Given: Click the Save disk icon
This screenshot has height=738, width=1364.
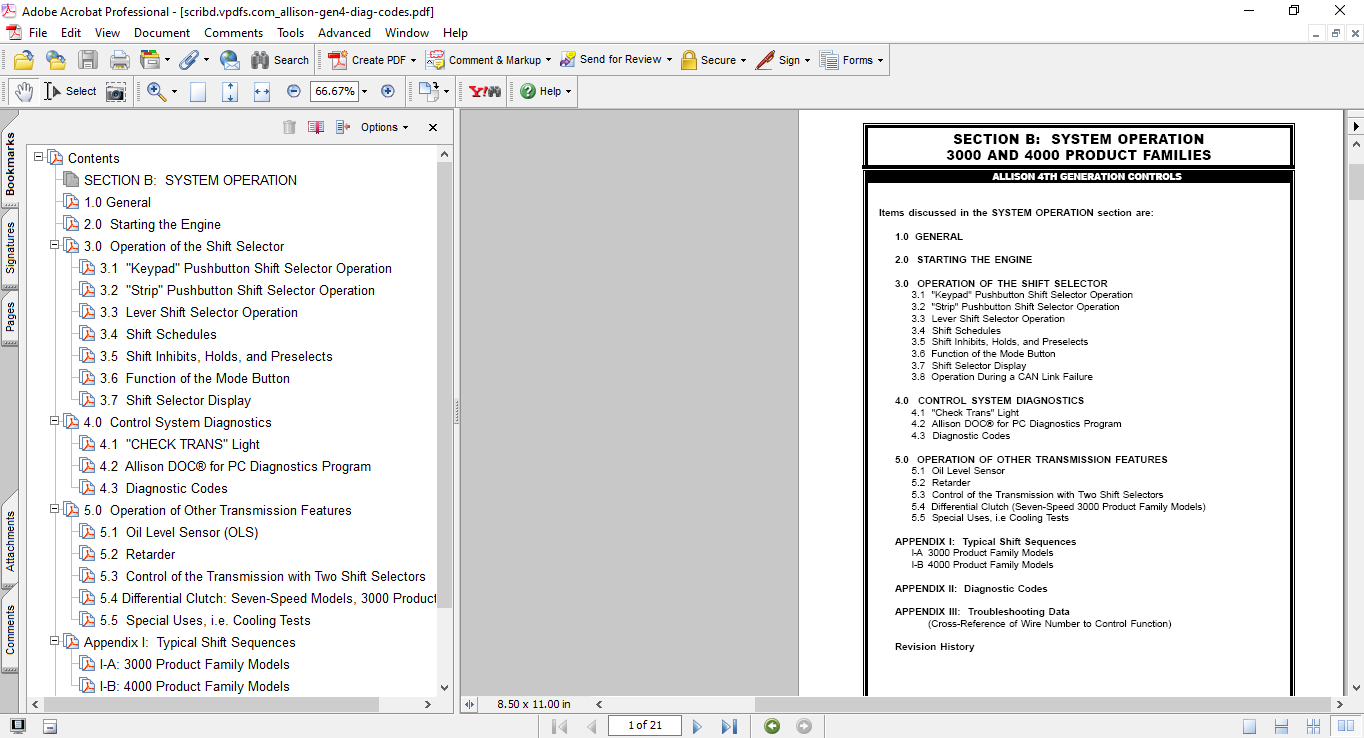Looking at the screenshot, I should click(x=88, y=60).
